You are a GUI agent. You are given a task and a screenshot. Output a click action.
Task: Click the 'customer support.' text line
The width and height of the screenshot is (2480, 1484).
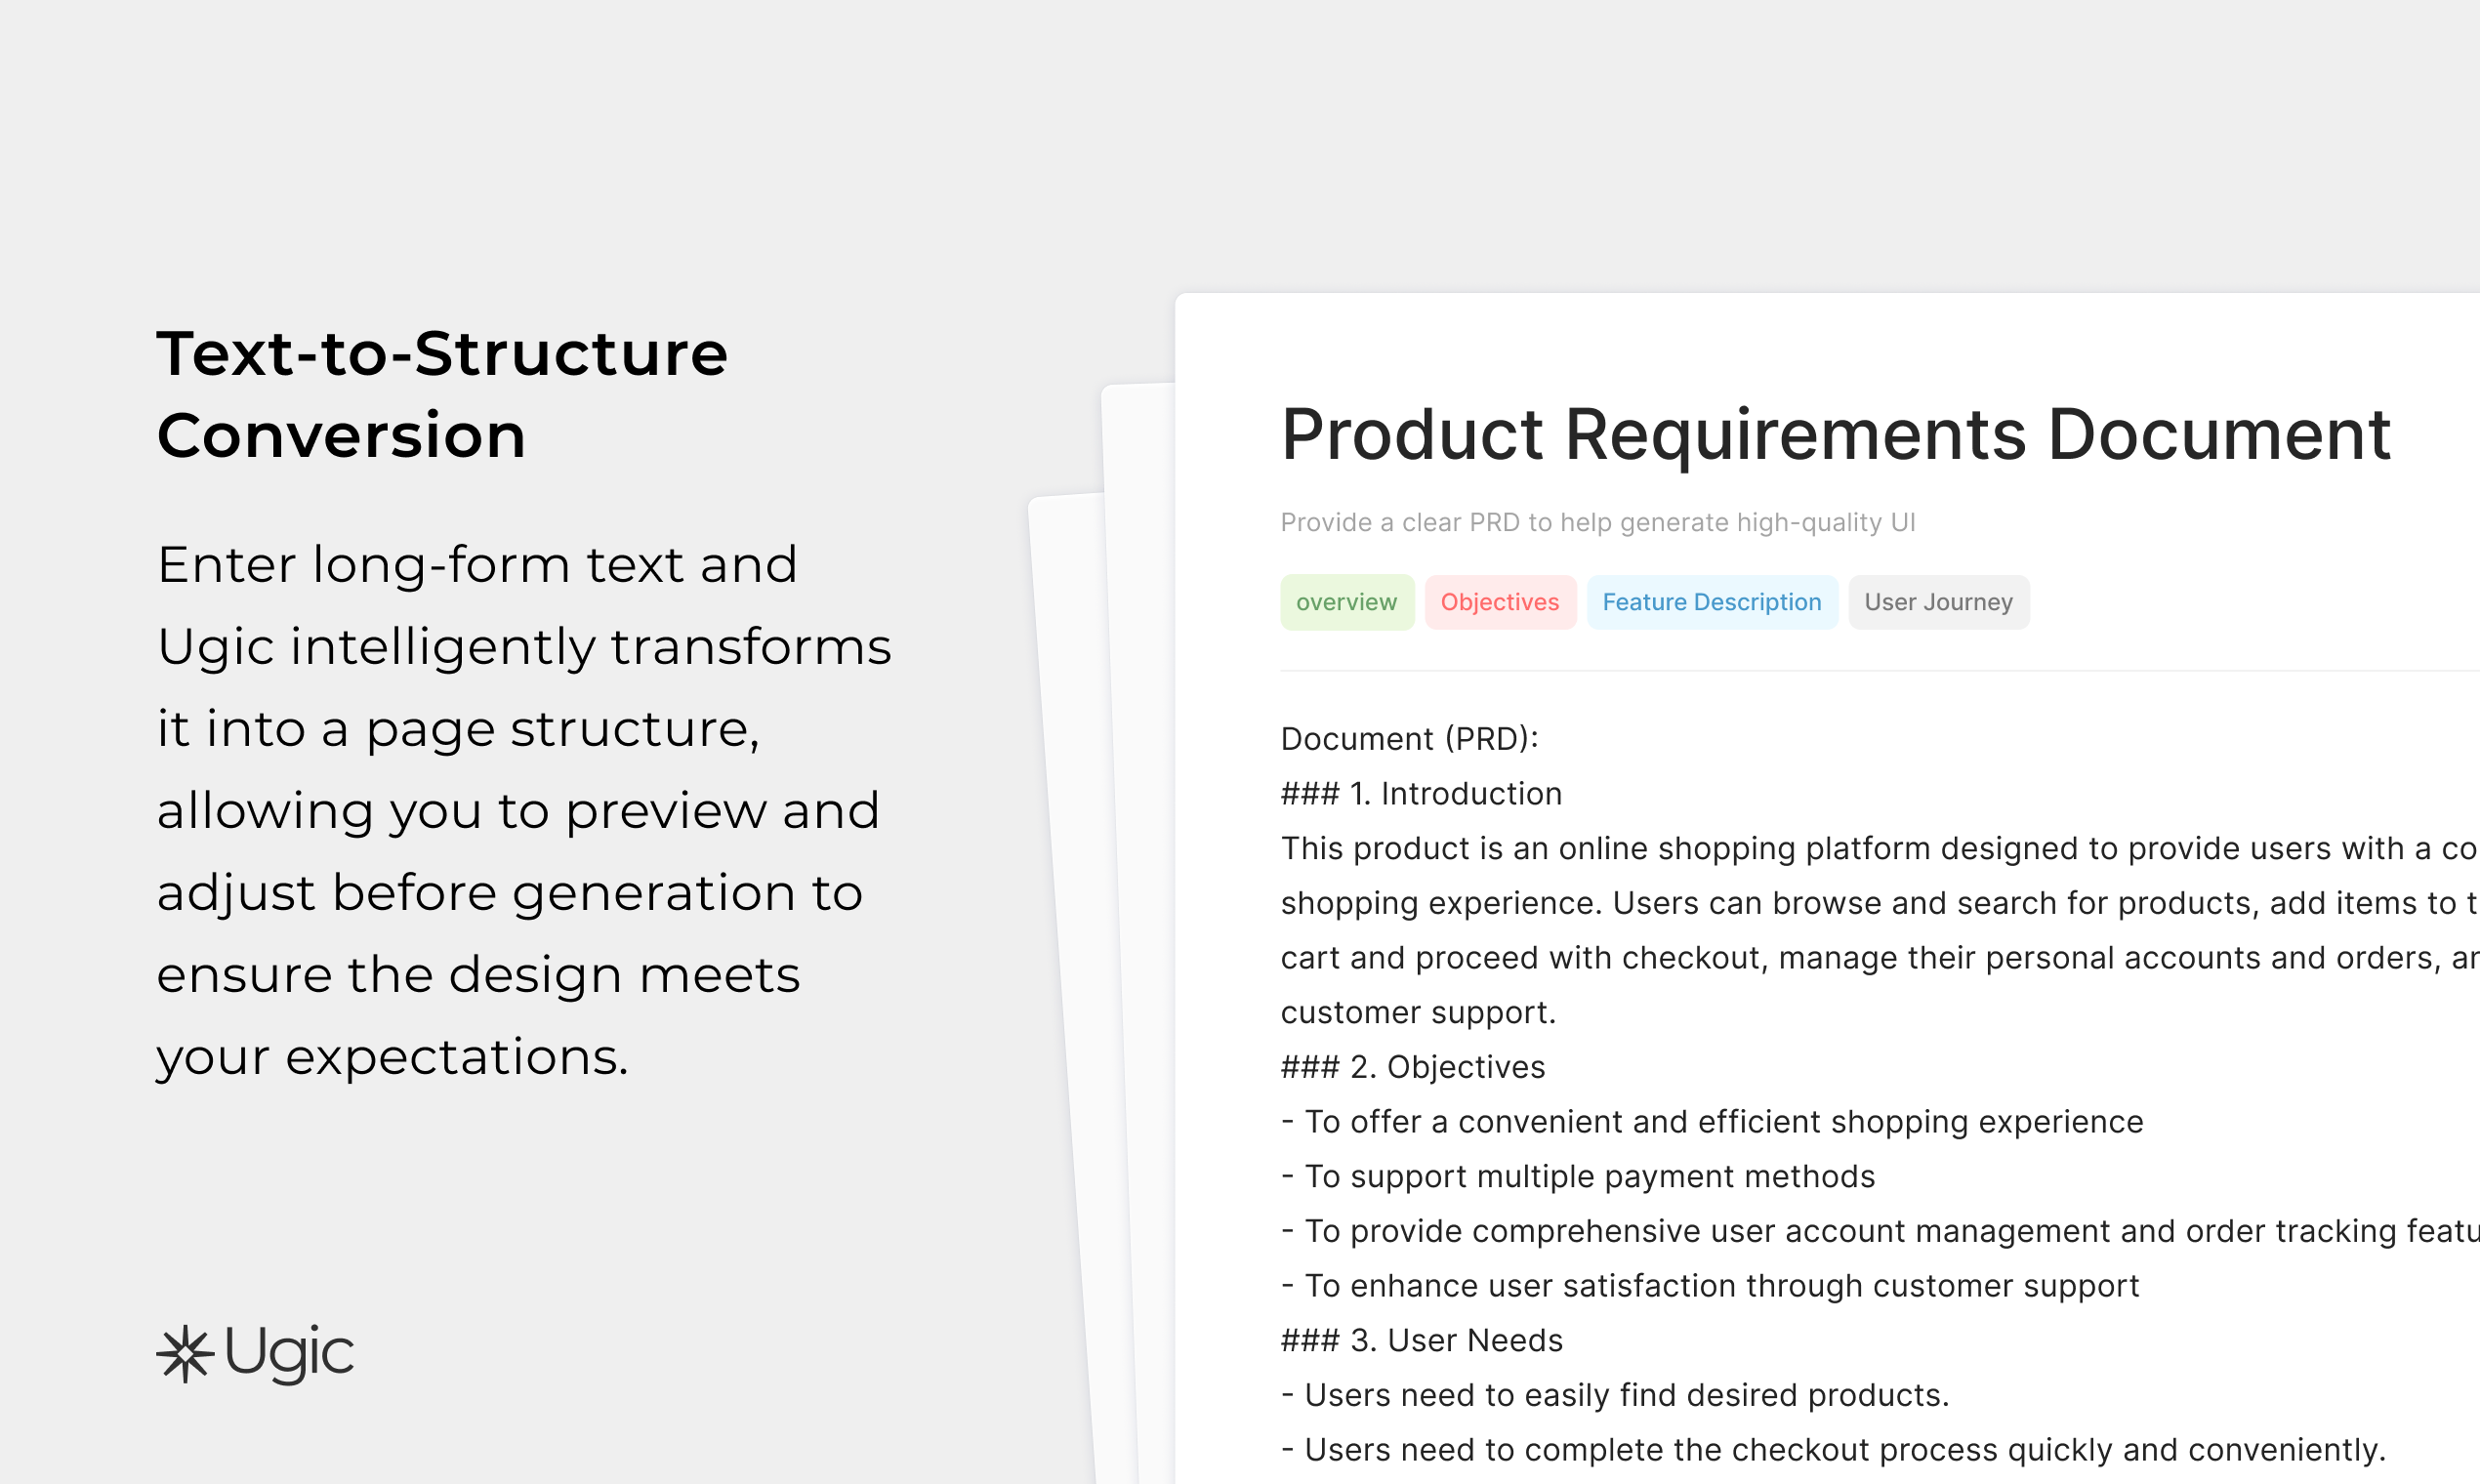(x=1418, y=1012)
